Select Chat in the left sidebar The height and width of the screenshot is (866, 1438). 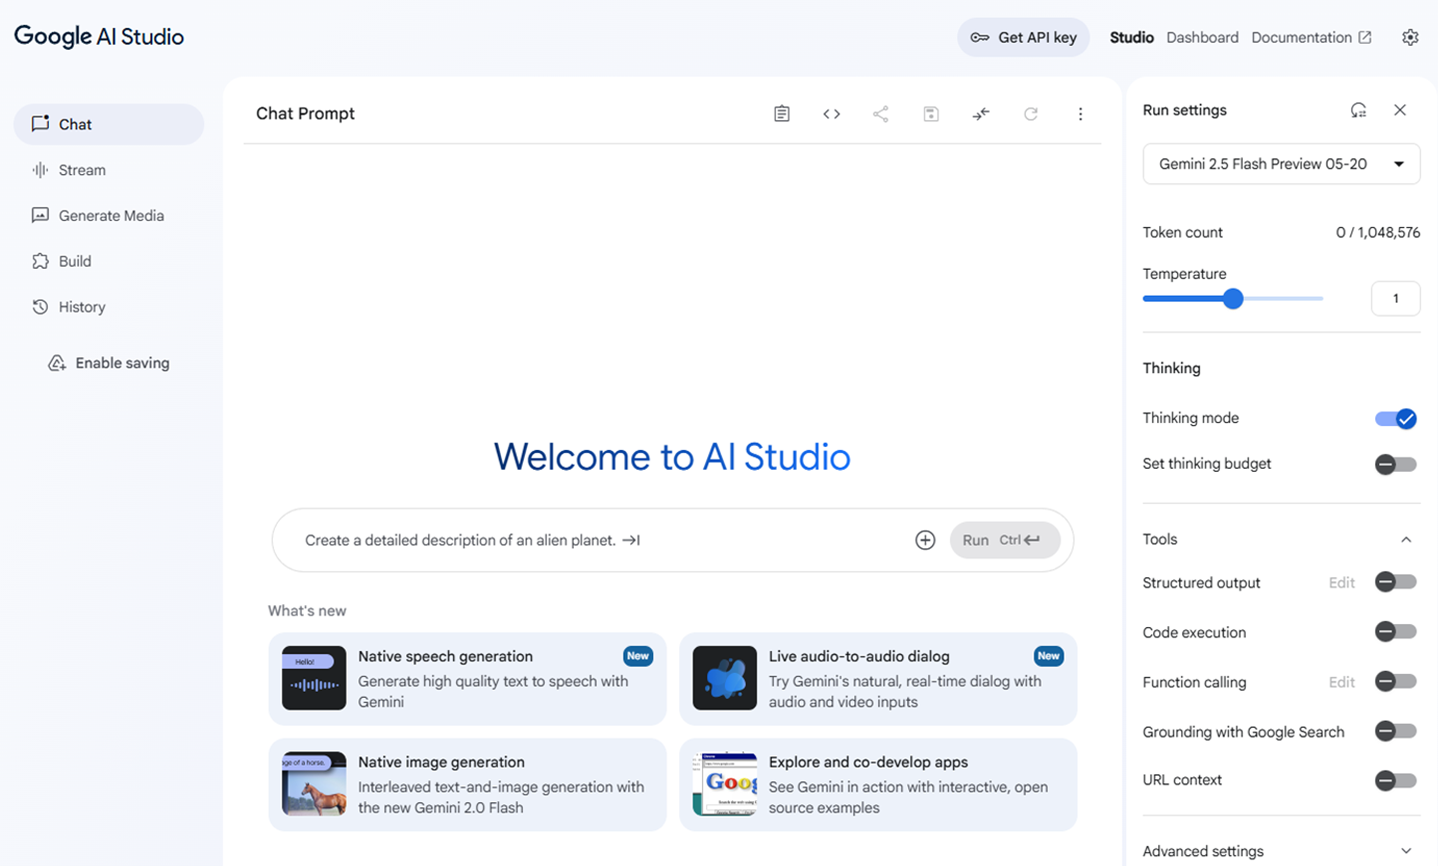tap(109, 124)
